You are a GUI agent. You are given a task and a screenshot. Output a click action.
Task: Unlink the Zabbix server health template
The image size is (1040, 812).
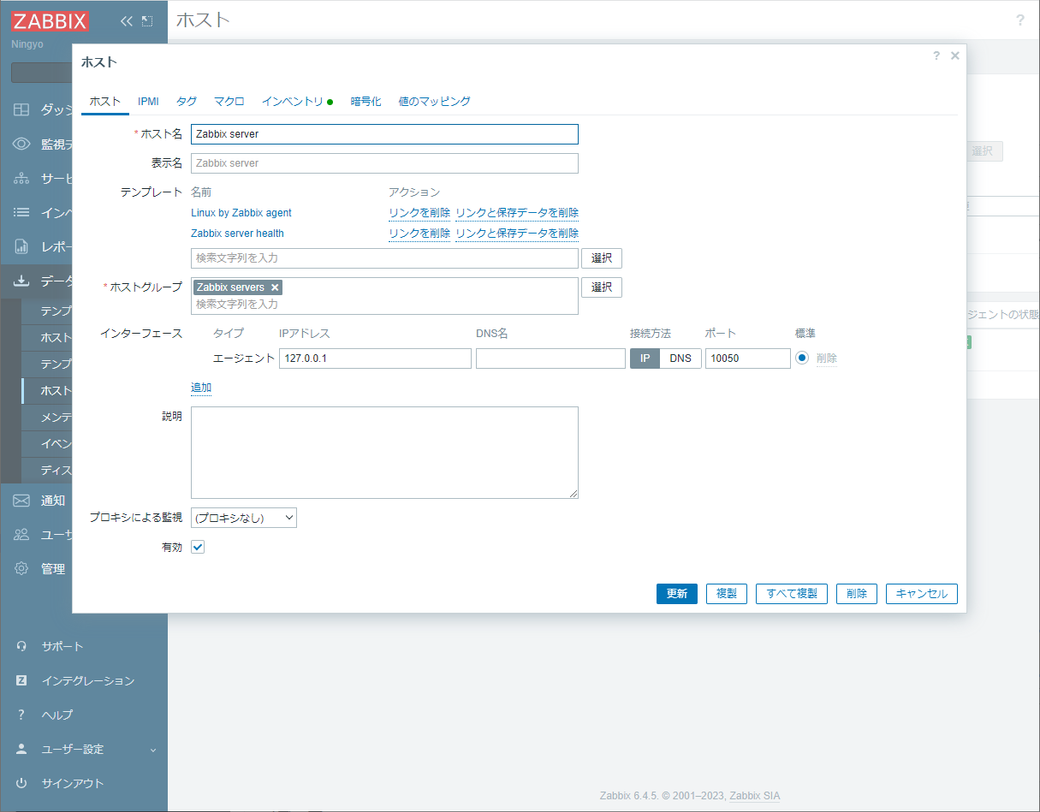[419, 234]
